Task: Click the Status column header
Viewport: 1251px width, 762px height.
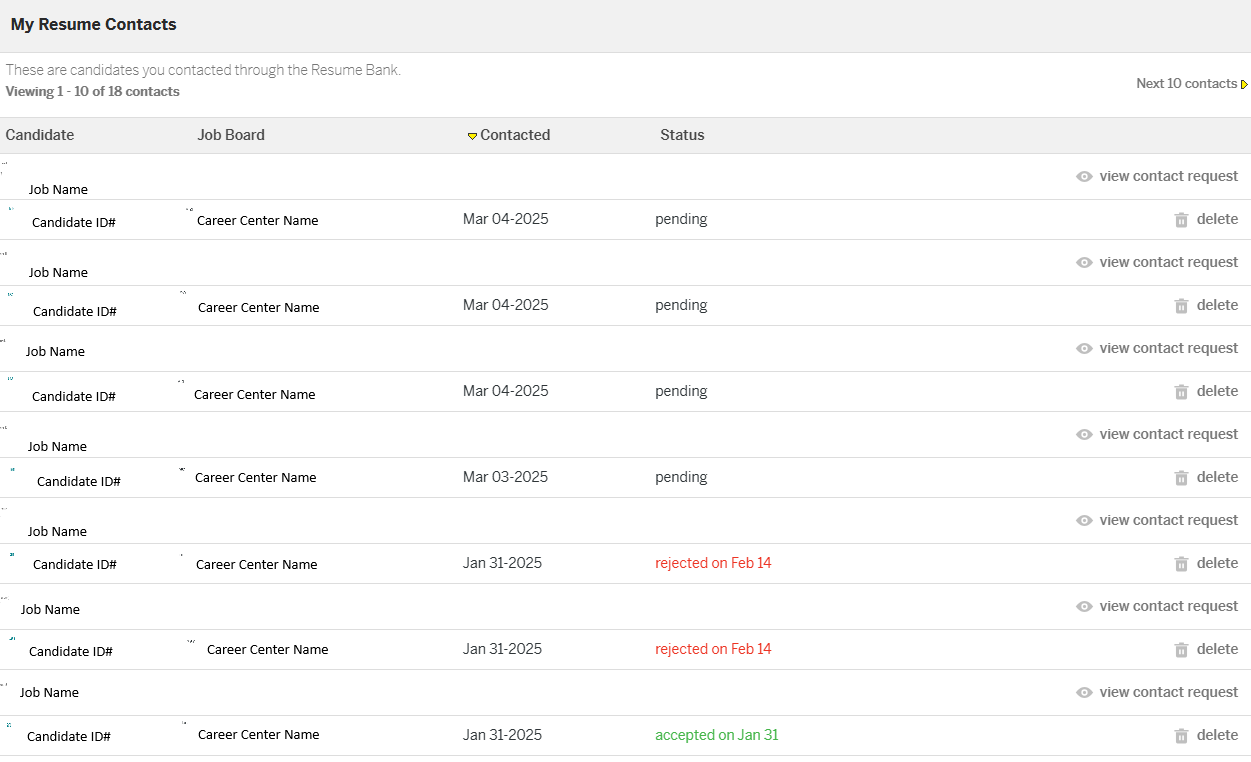Action: pyautogui.click(x=682, y=135)
